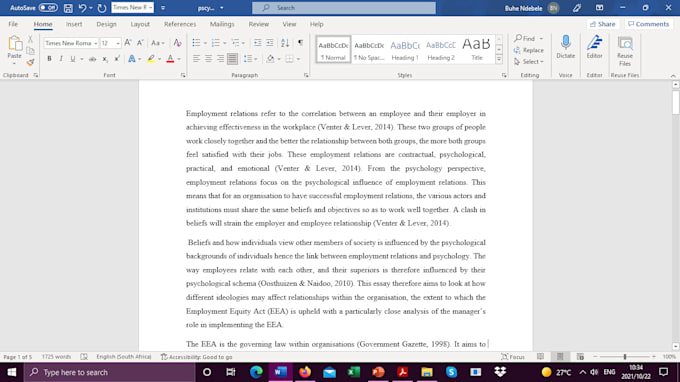Viewport: 680px width, 382px height.
Task: Open the References tab
Action: coord(180,24)
